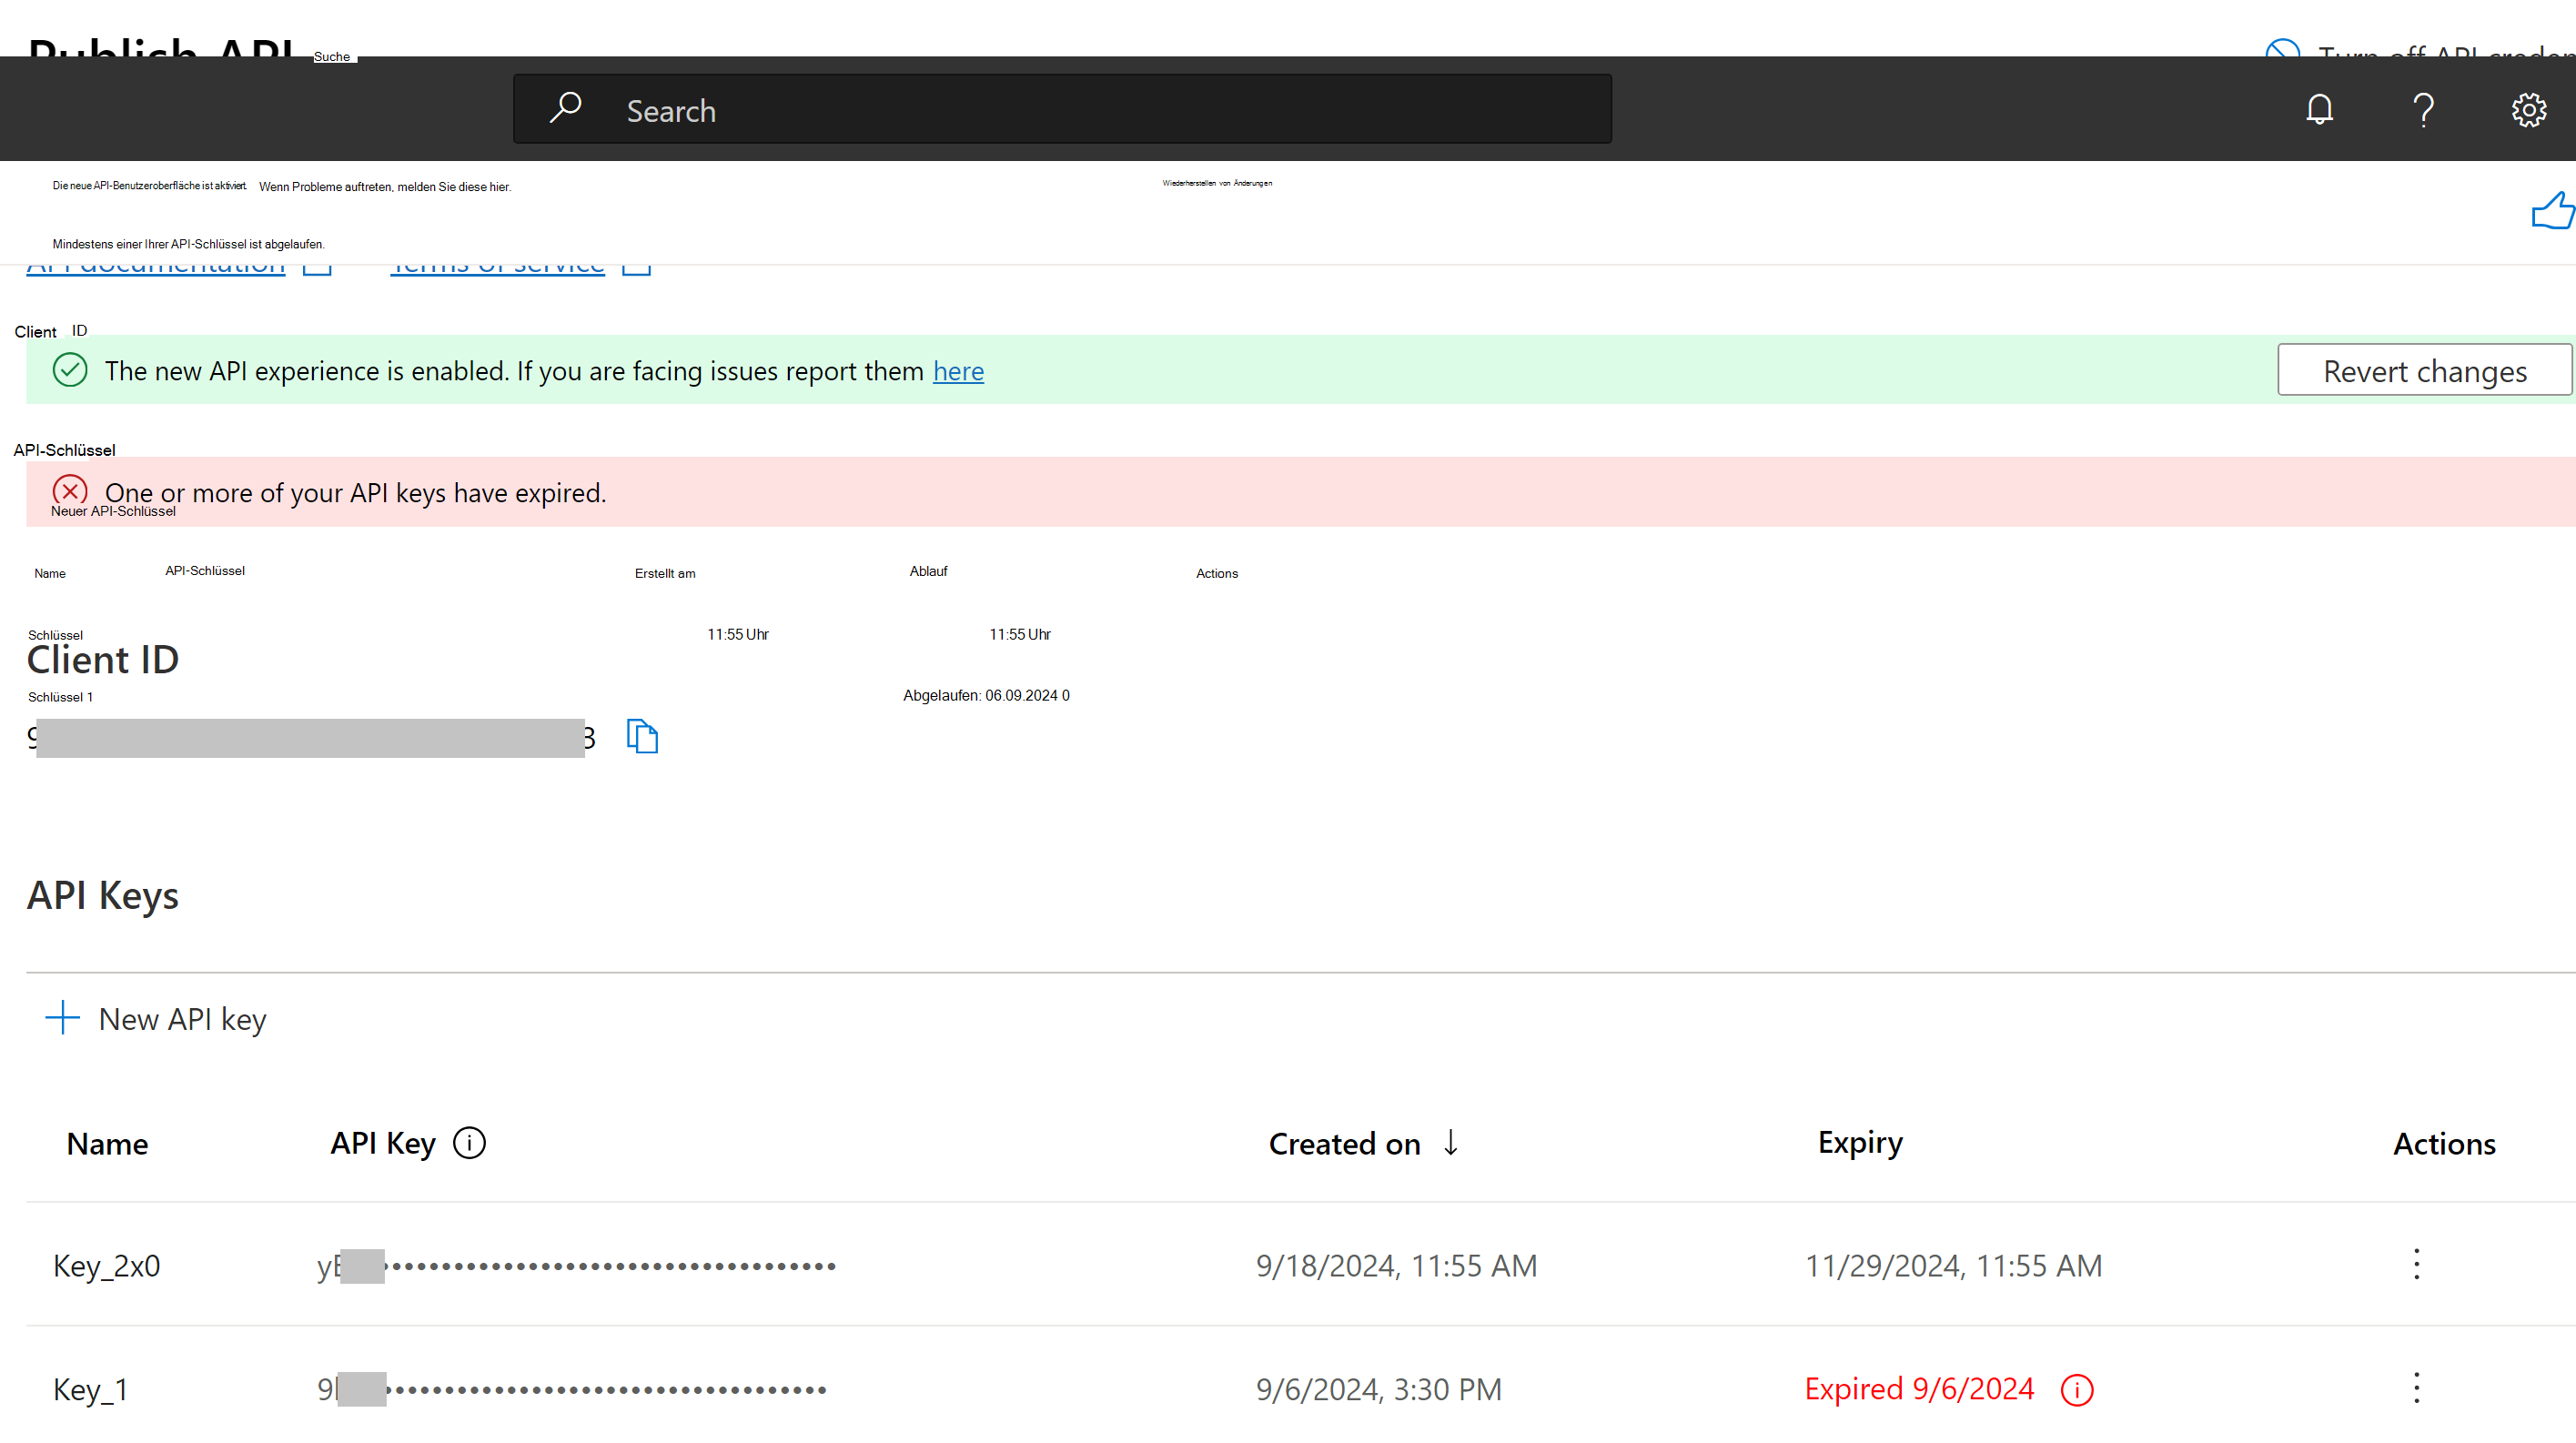Click the plus icon for New API key
The image size is (2576, 1443).
tap(62, 1018)
